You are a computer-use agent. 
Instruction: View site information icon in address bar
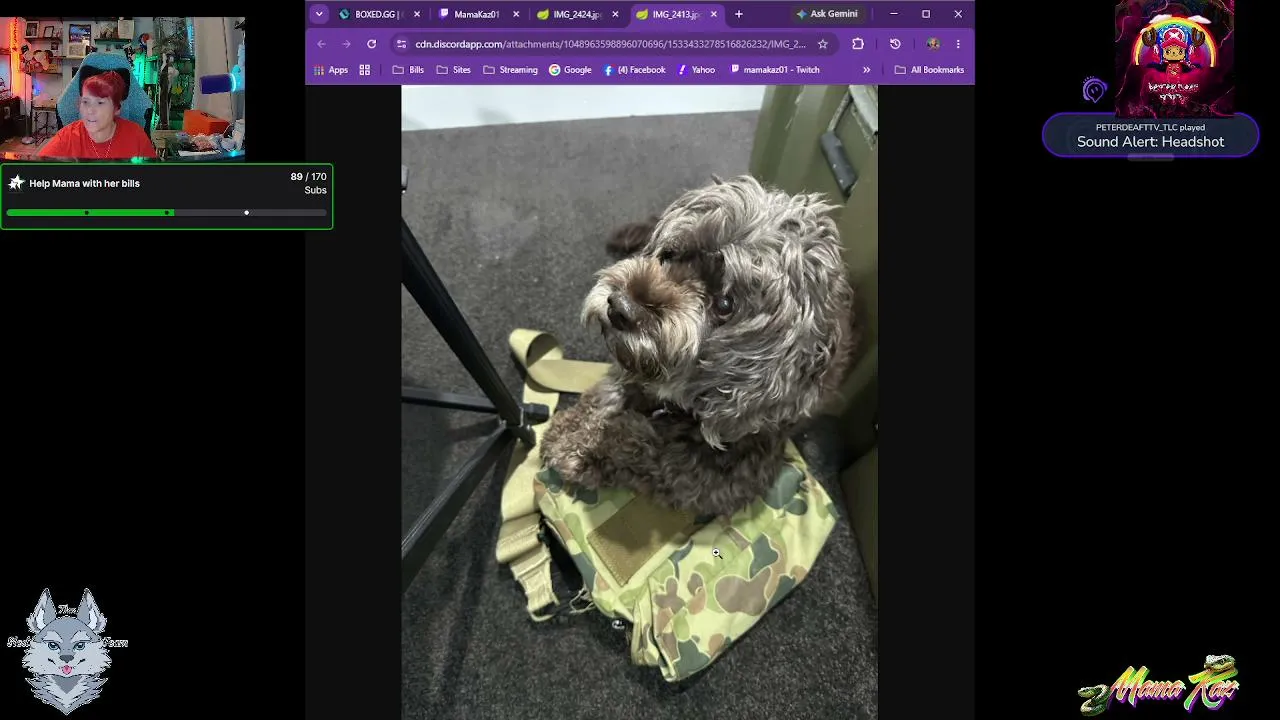point(401,44)
